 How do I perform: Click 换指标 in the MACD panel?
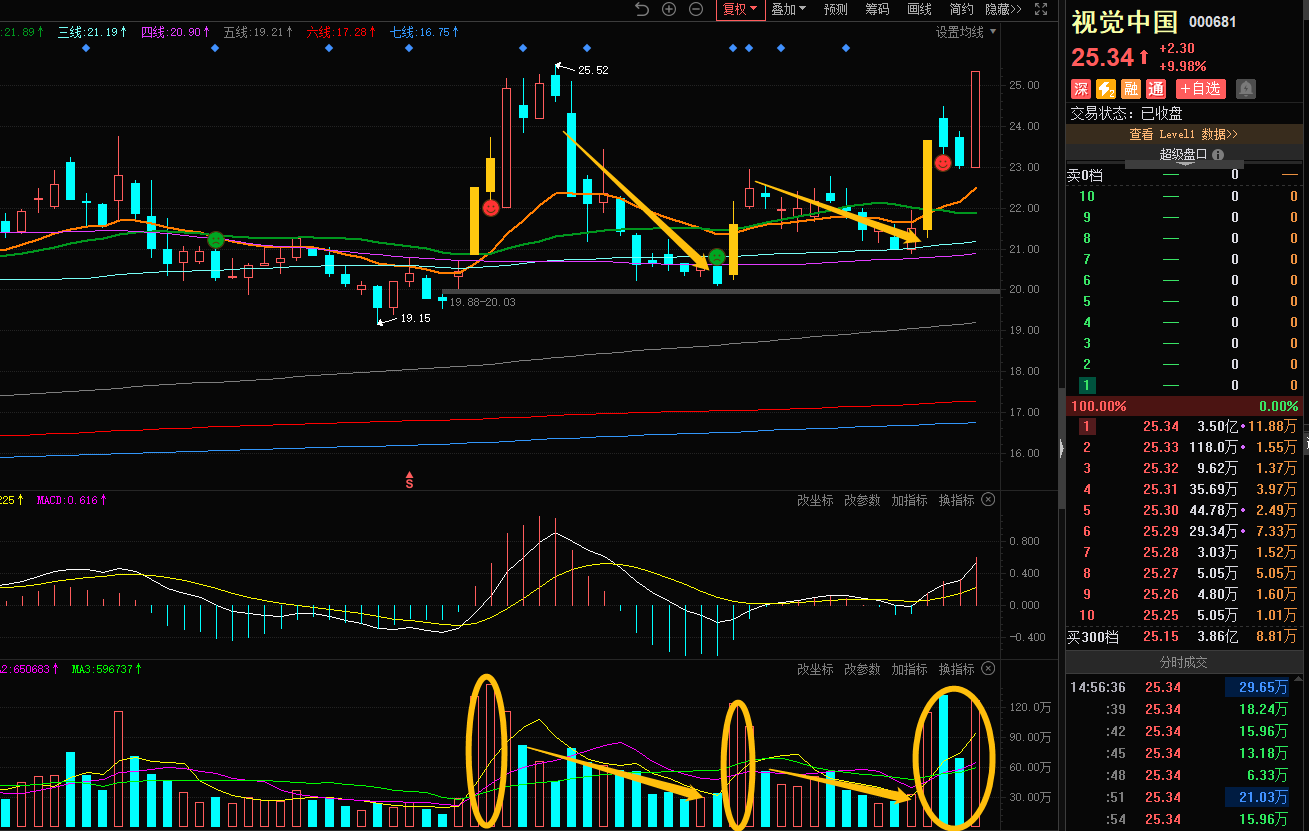955,500
